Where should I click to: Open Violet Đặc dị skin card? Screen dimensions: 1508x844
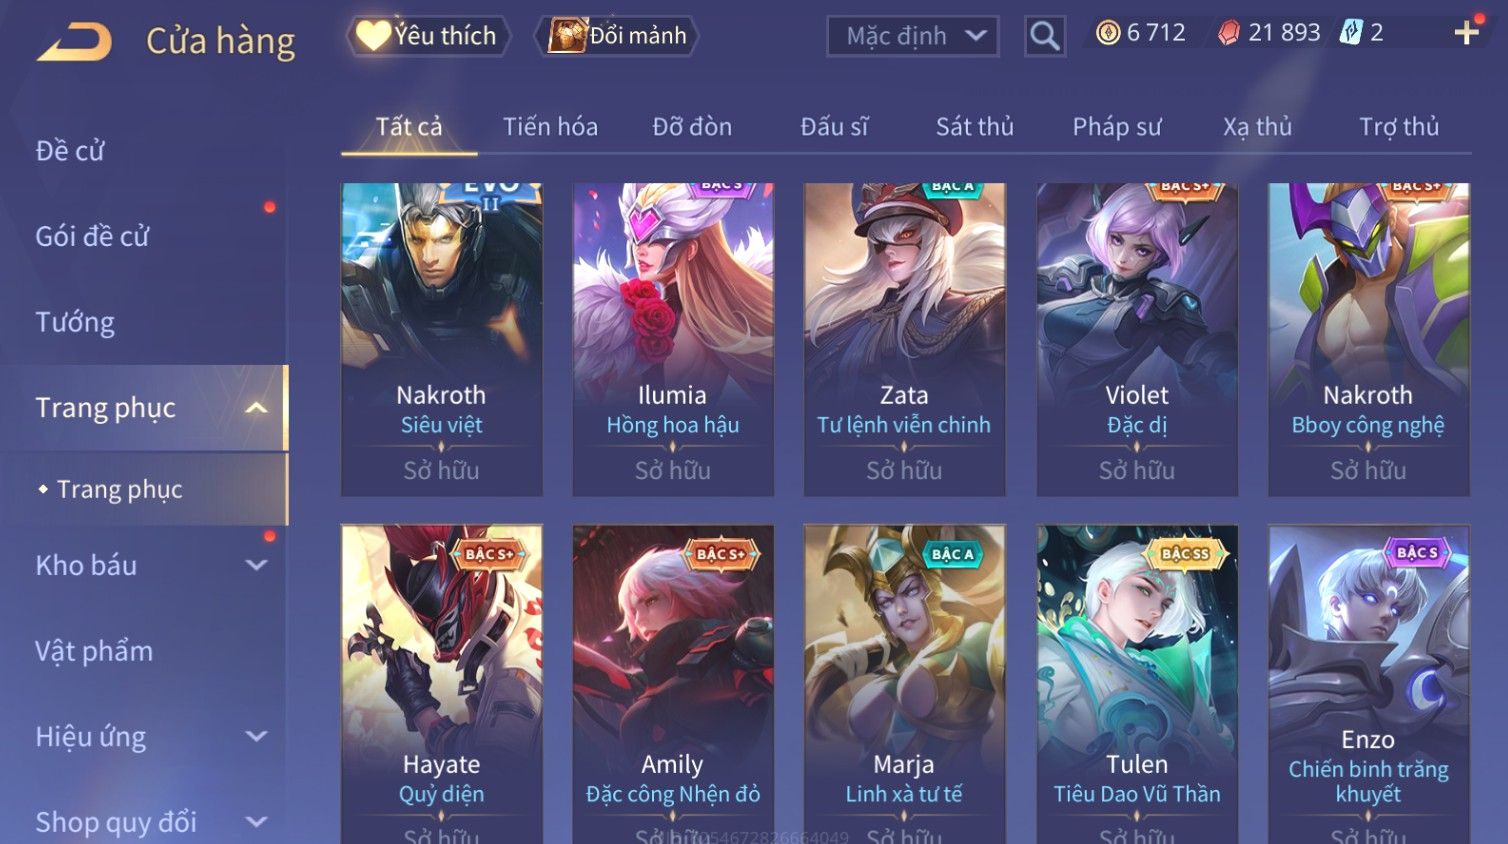[x=1137, y=339]
